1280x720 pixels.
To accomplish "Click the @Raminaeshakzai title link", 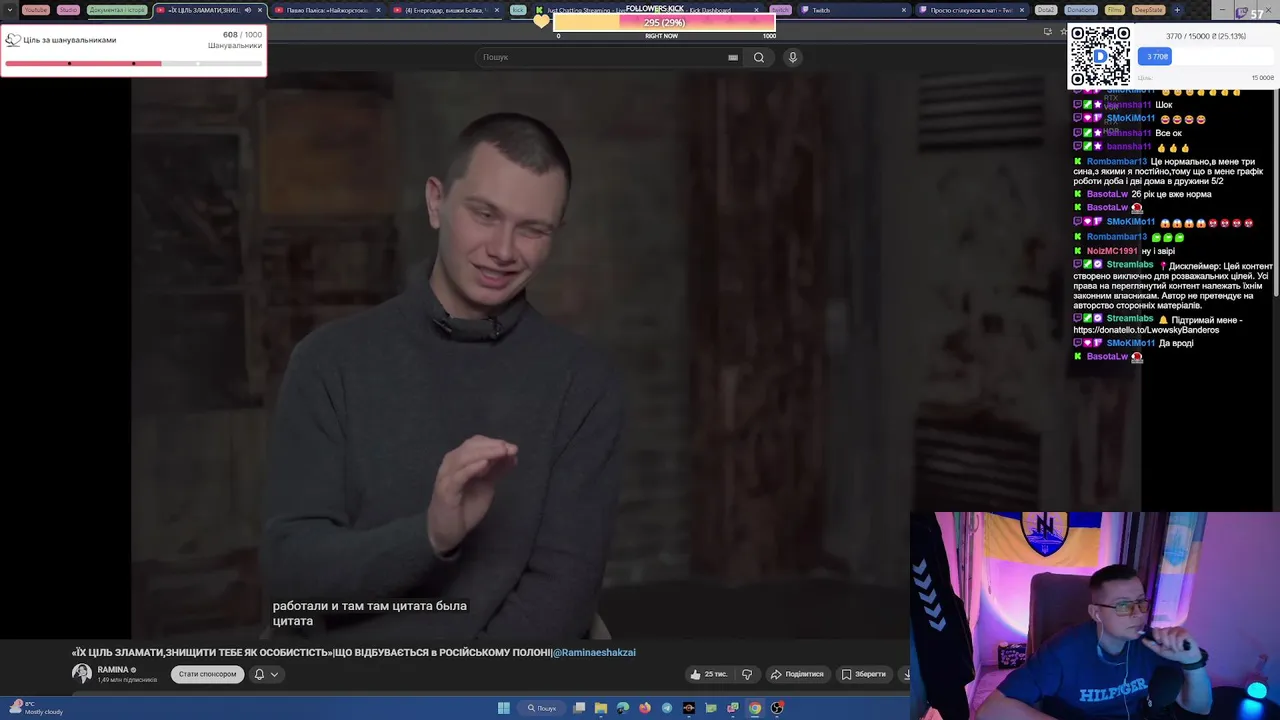I will 594,652.
